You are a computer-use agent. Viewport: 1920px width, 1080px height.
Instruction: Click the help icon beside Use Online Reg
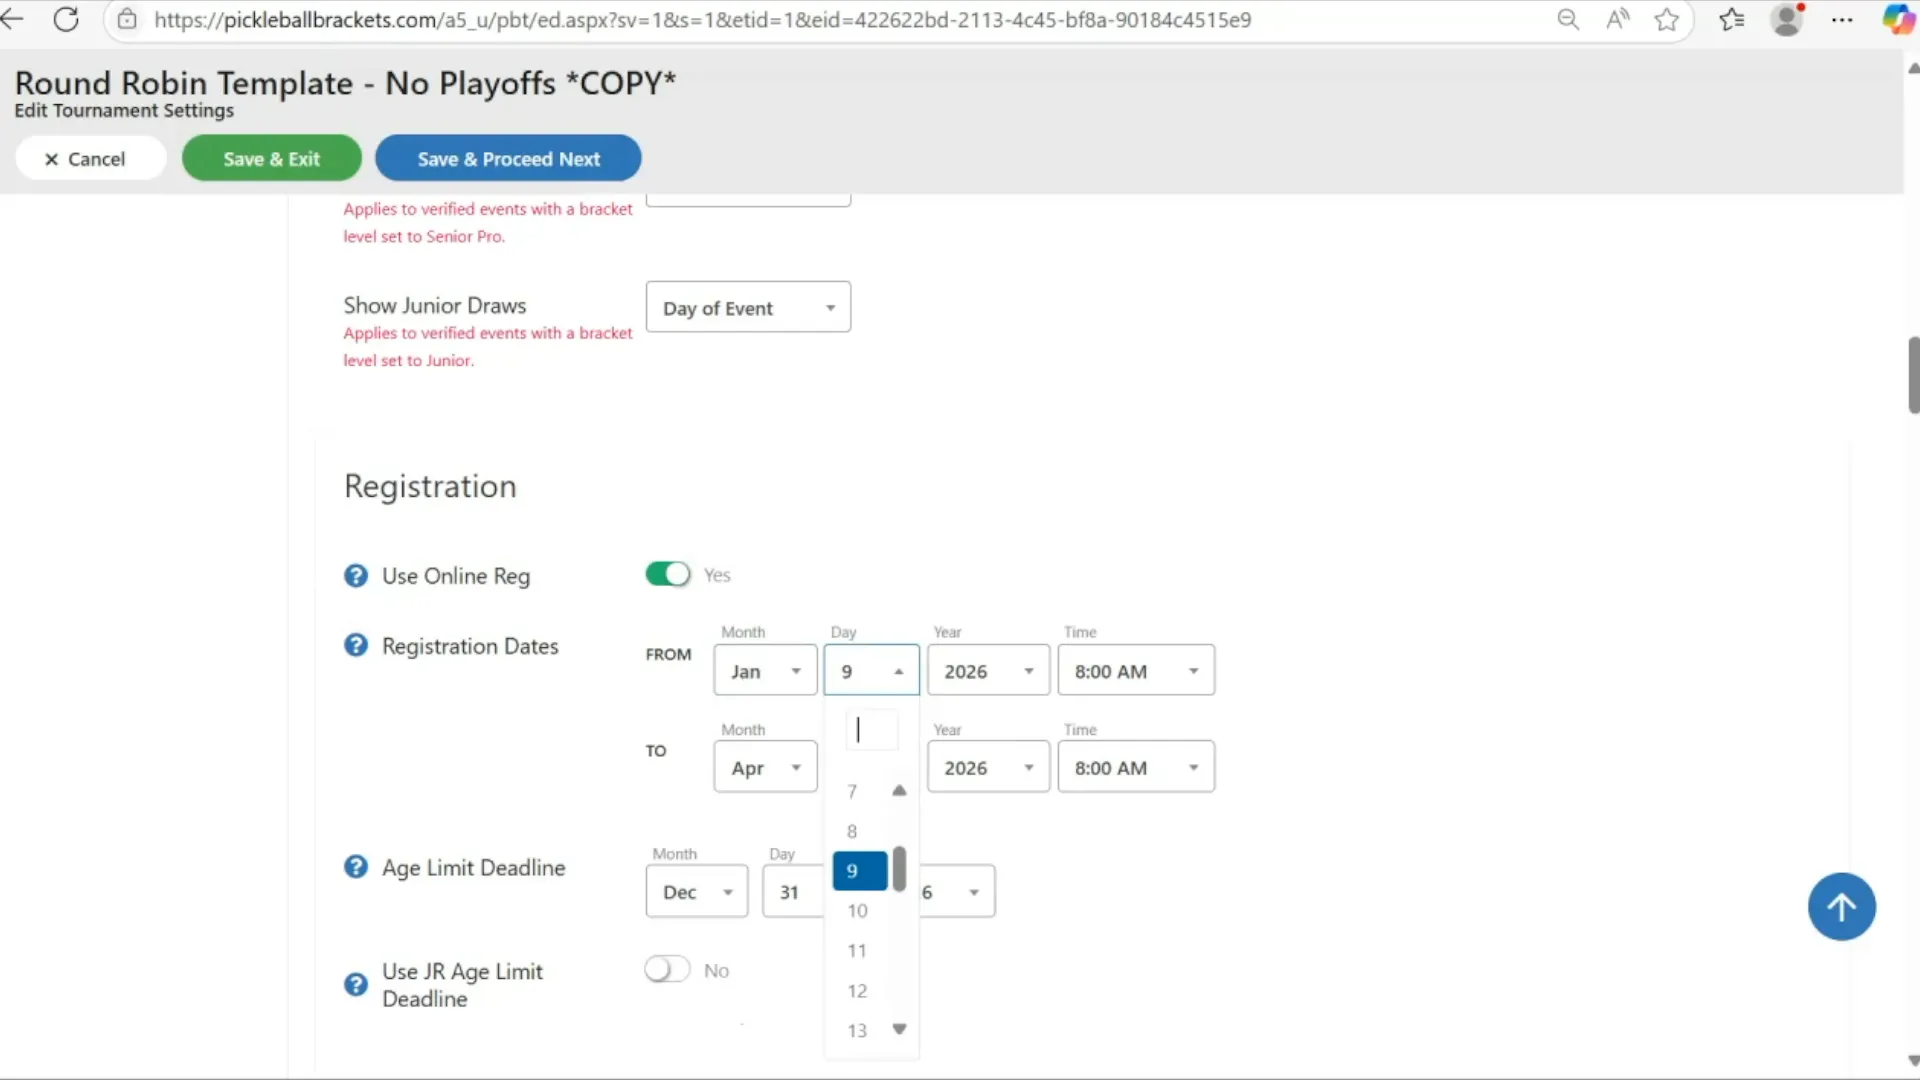[356, 576]
